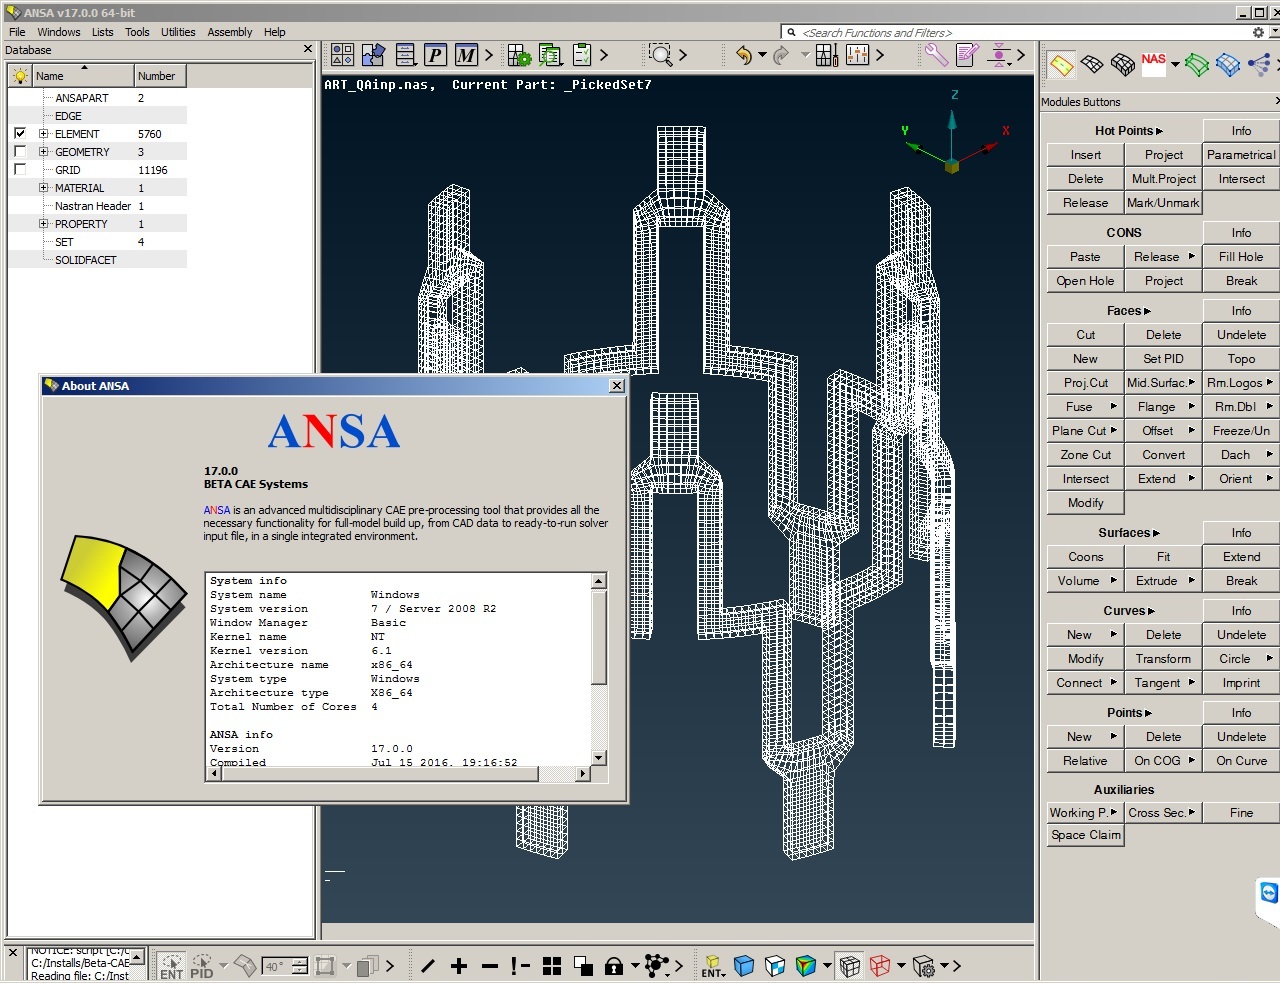Select the surface MESH module icon

tap(1092, 65)
